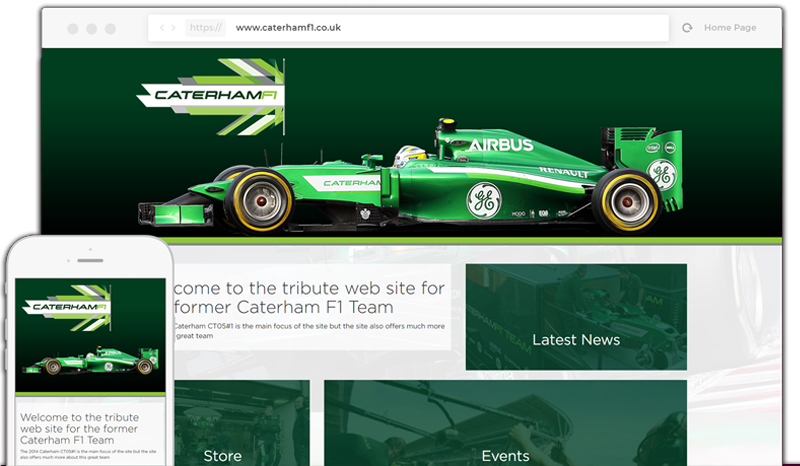The image size is (800, 466).
Task: Click the browser forward arrow
Action: pyautogui.click(x=173, y=28)
